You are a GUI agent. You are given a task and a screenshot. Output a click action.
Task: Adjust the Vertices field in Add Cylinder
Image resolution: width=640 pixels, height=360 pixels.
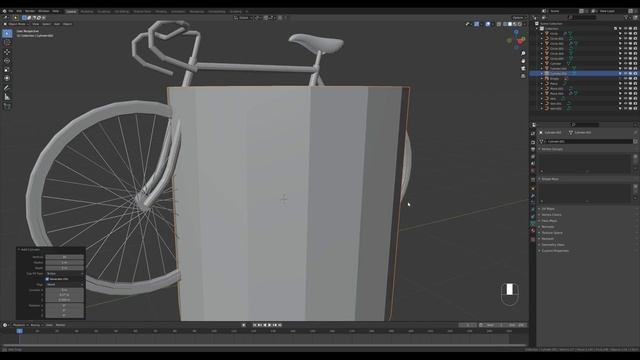(x=64, y=257)
